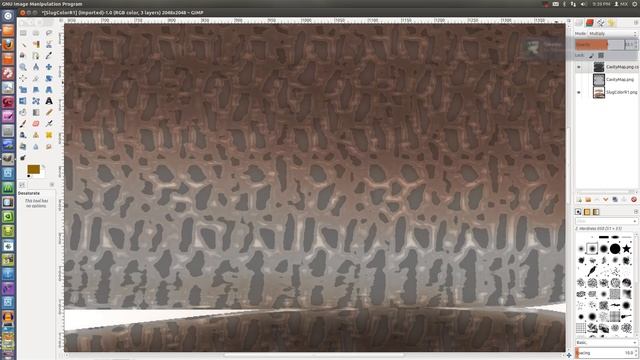Image resolution: width=640 pixels, height=360 pixels.
Task: Open the brushes dock tab menu
Action: point(636,212)
